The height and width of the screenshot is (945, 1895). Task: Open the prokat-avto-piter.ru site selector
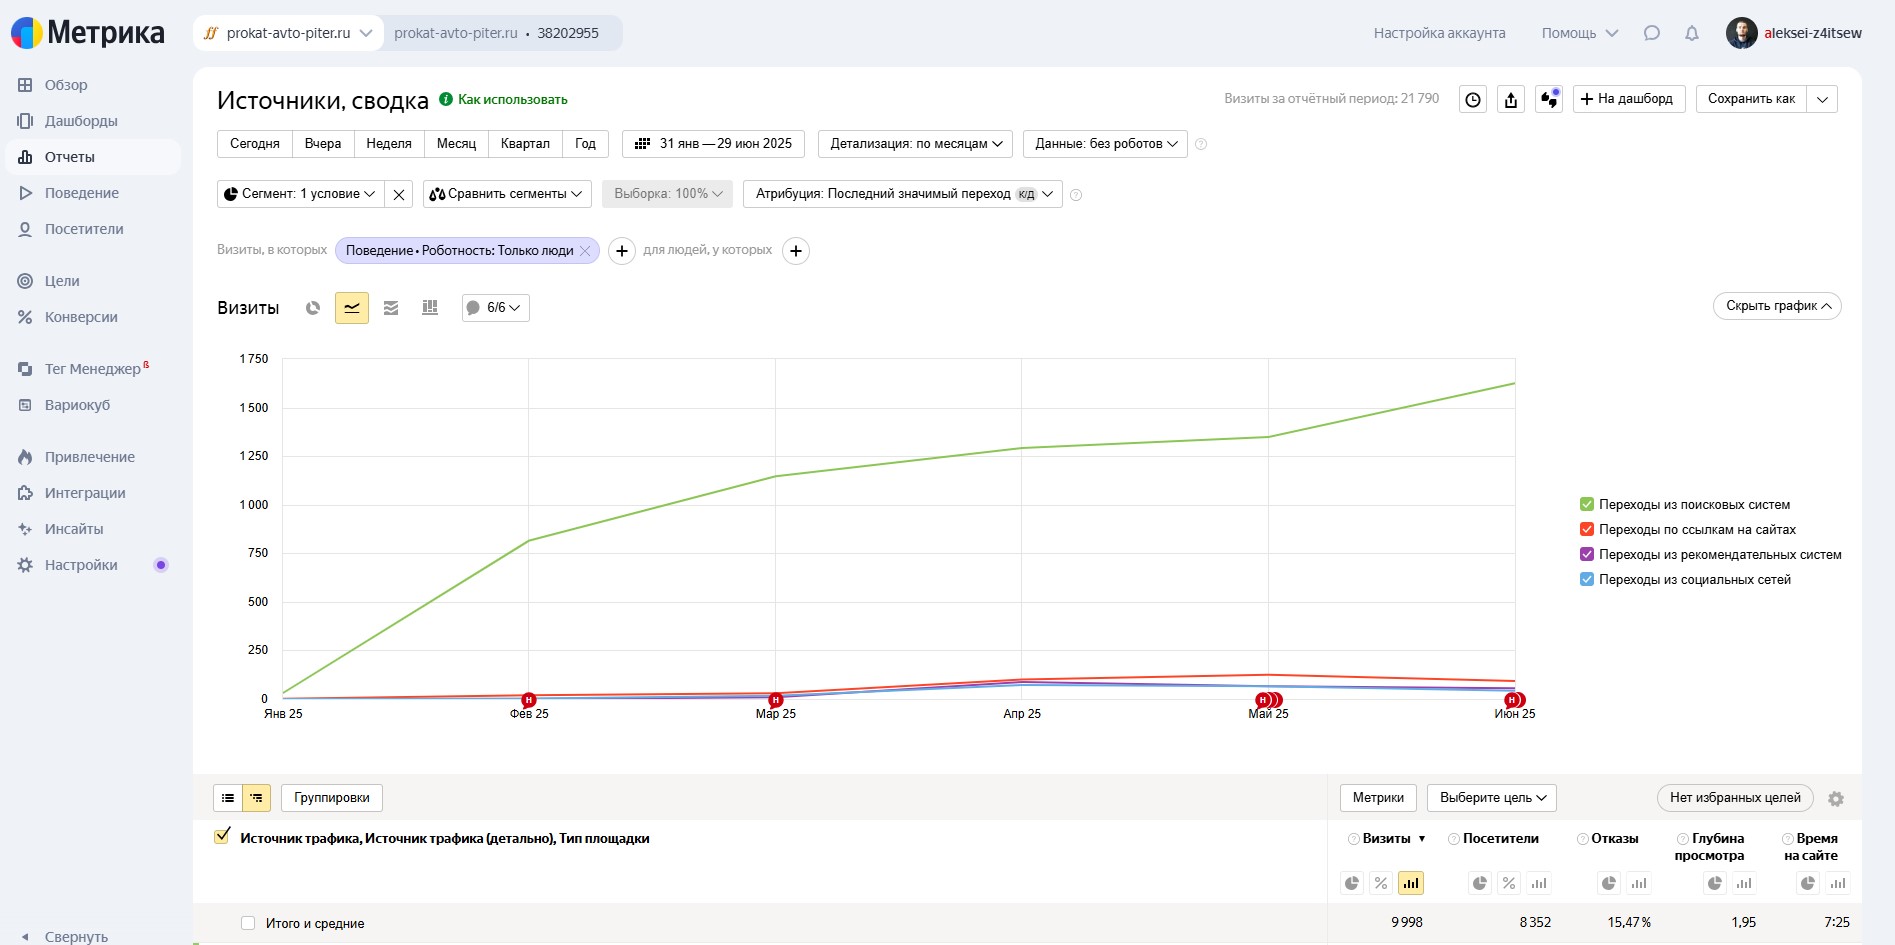288,33
